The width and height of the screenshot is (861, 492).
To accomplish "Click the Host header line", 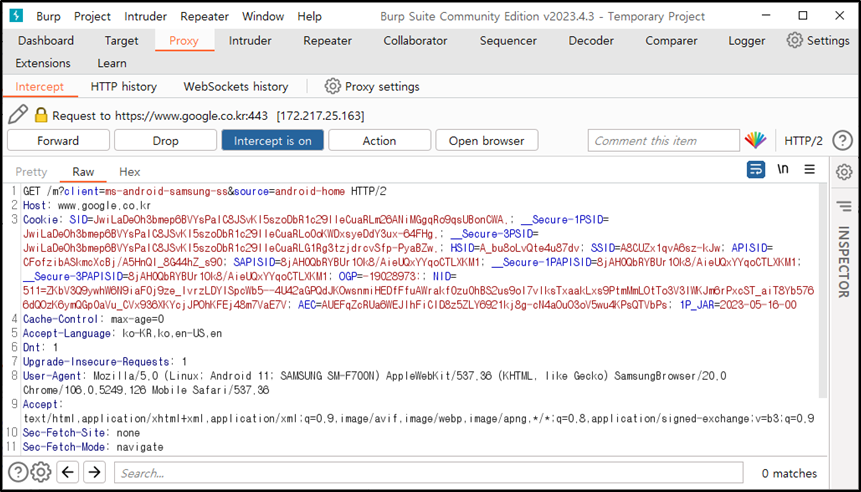I will [x=87, y=206].
